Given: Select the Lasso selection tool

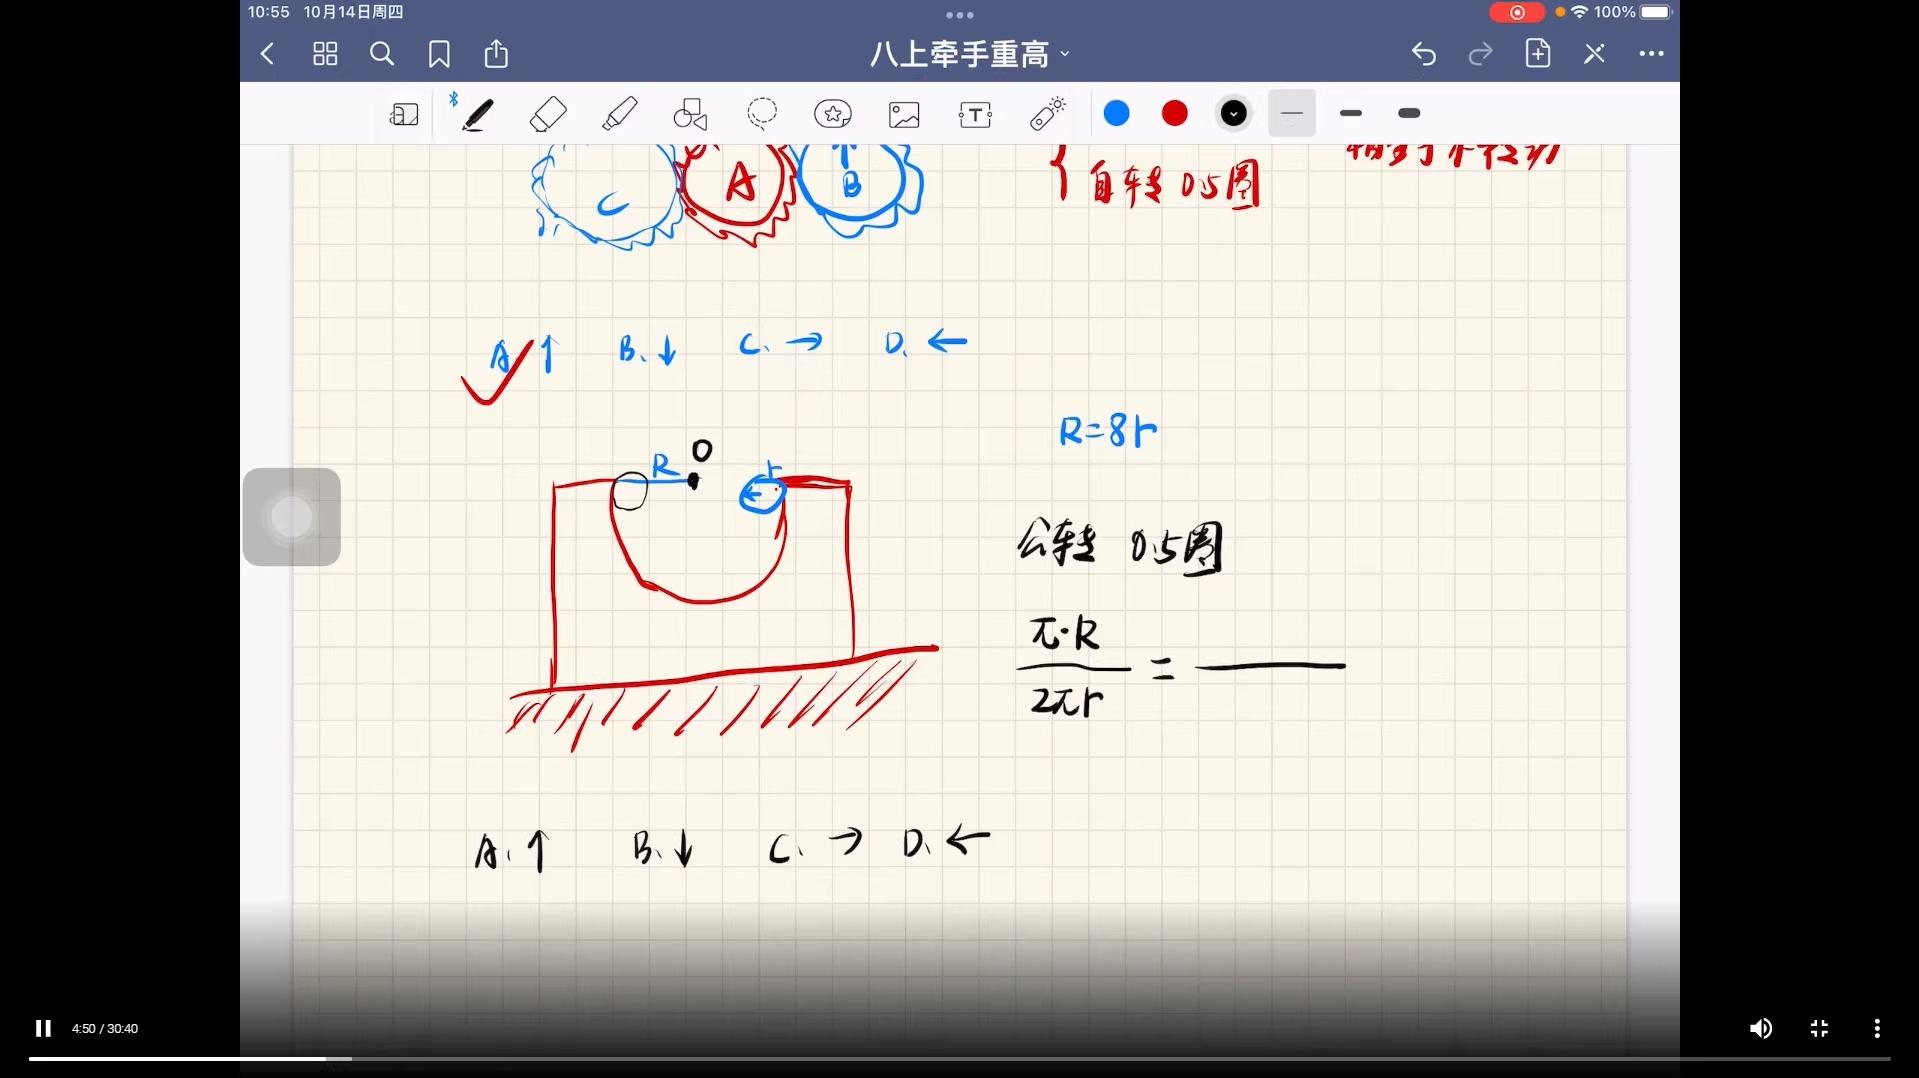Looking at the screenshot, I should coord(762,114).
